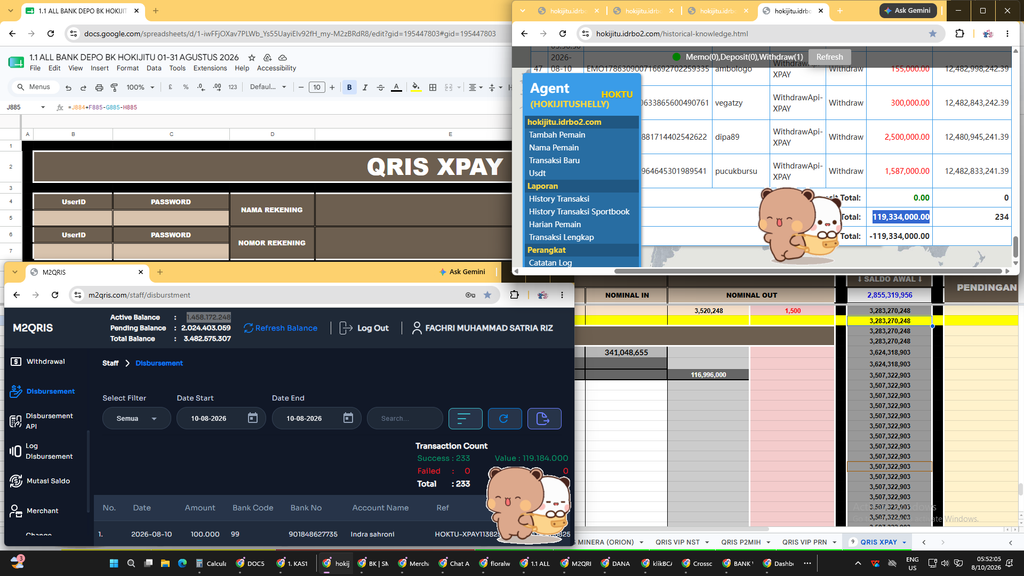Decrease font size with minus button
The width and height of the screenshot is (1024, 576).
(301, 88)
